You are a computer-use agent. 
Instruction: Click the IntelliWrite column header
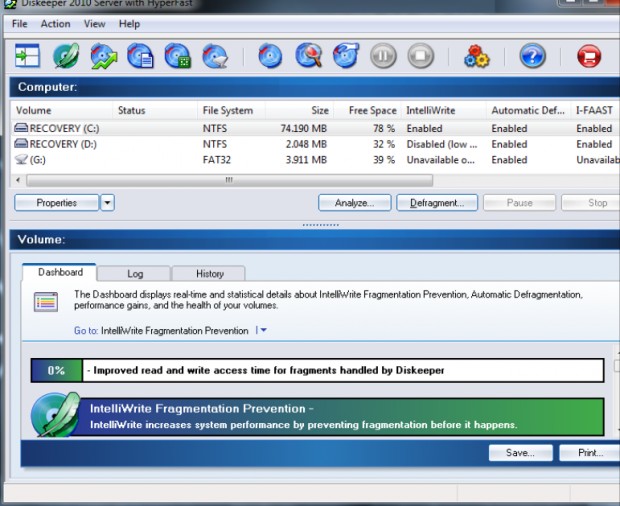[443, 110]
